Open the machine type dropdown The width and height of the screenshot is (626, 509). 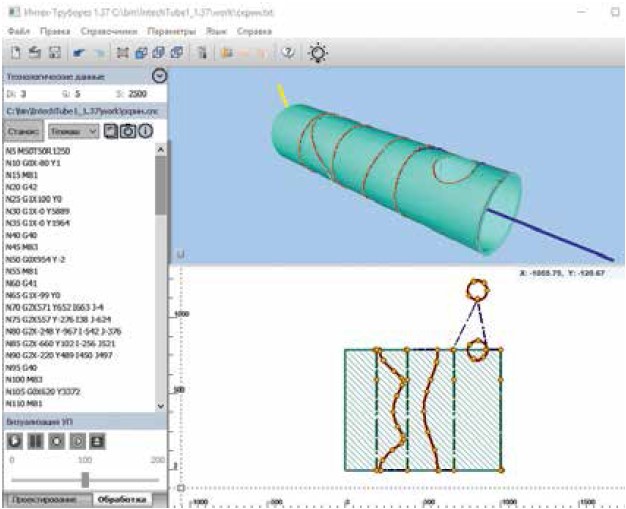(x=73, y=131)
